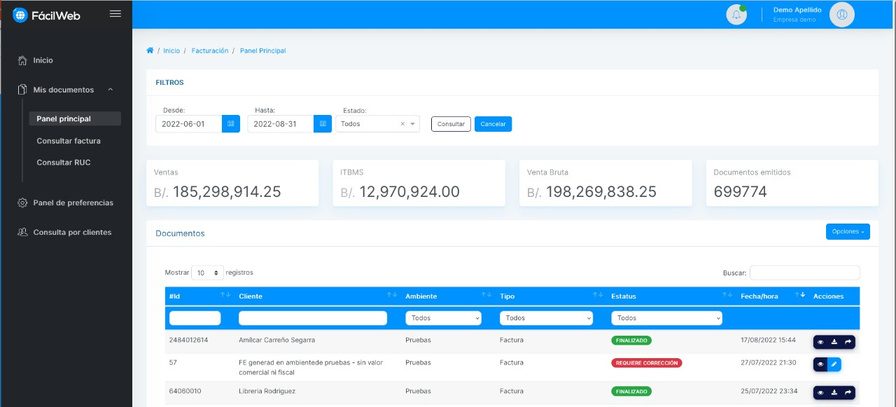Open Consultar factura submenu item
896x407 pixels.
[69, 141]
